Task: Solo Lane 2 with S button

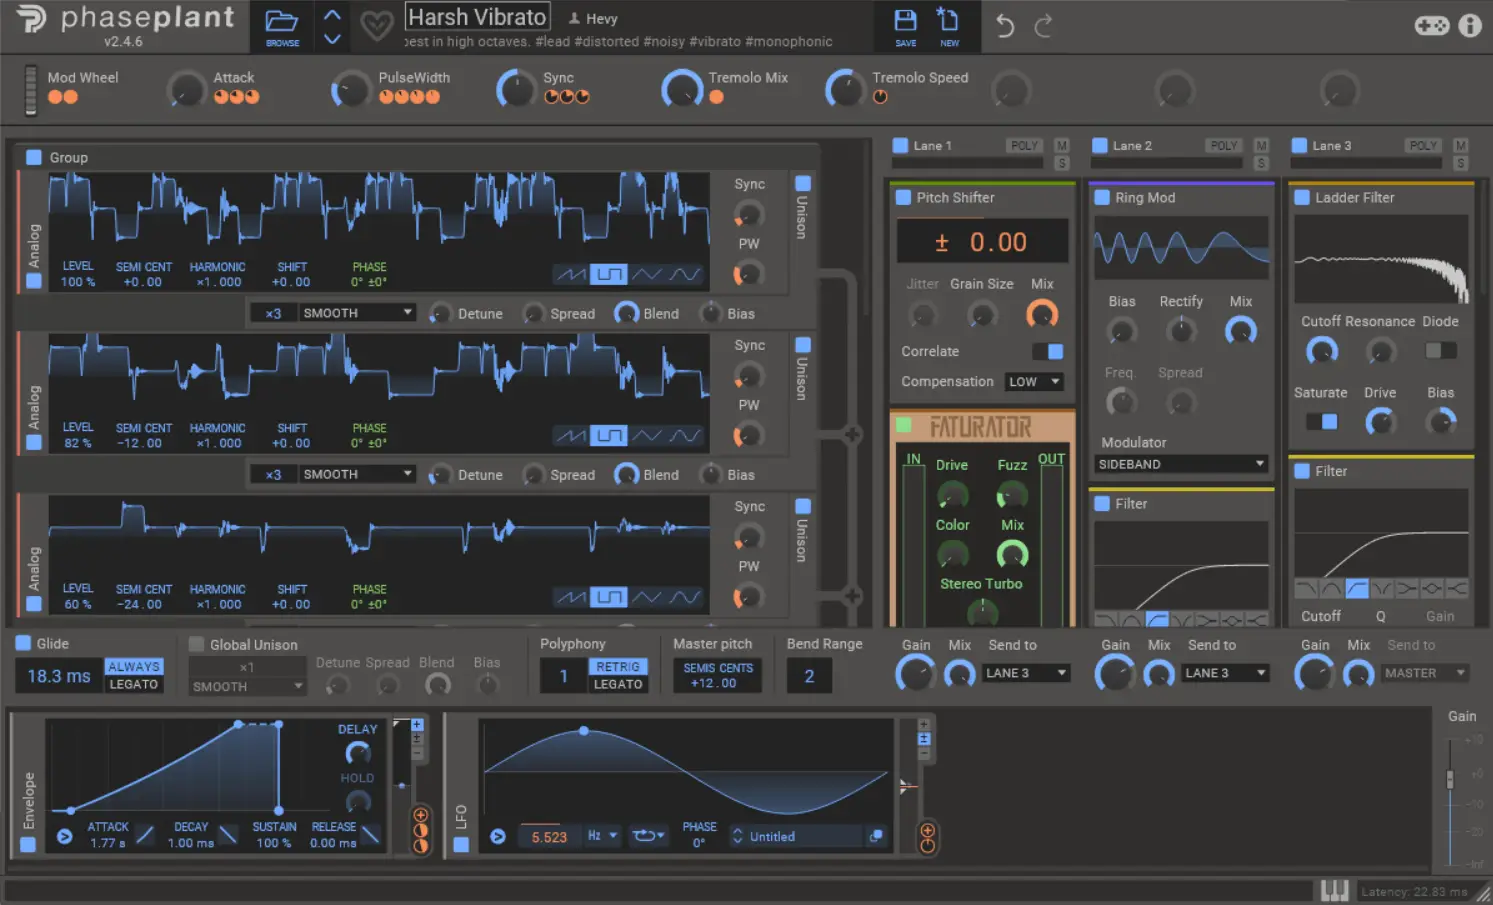Action: coord(1261,163)
